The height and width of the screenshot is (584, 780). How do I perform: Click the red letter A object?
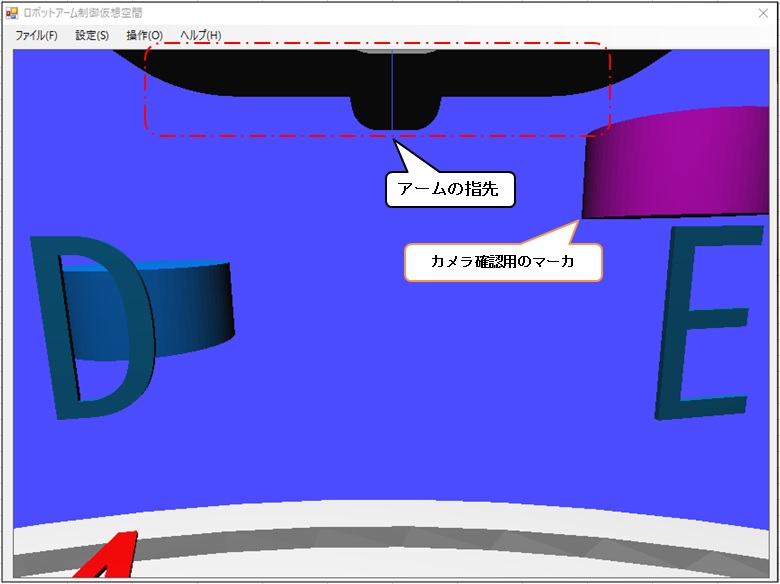(107, 555)
